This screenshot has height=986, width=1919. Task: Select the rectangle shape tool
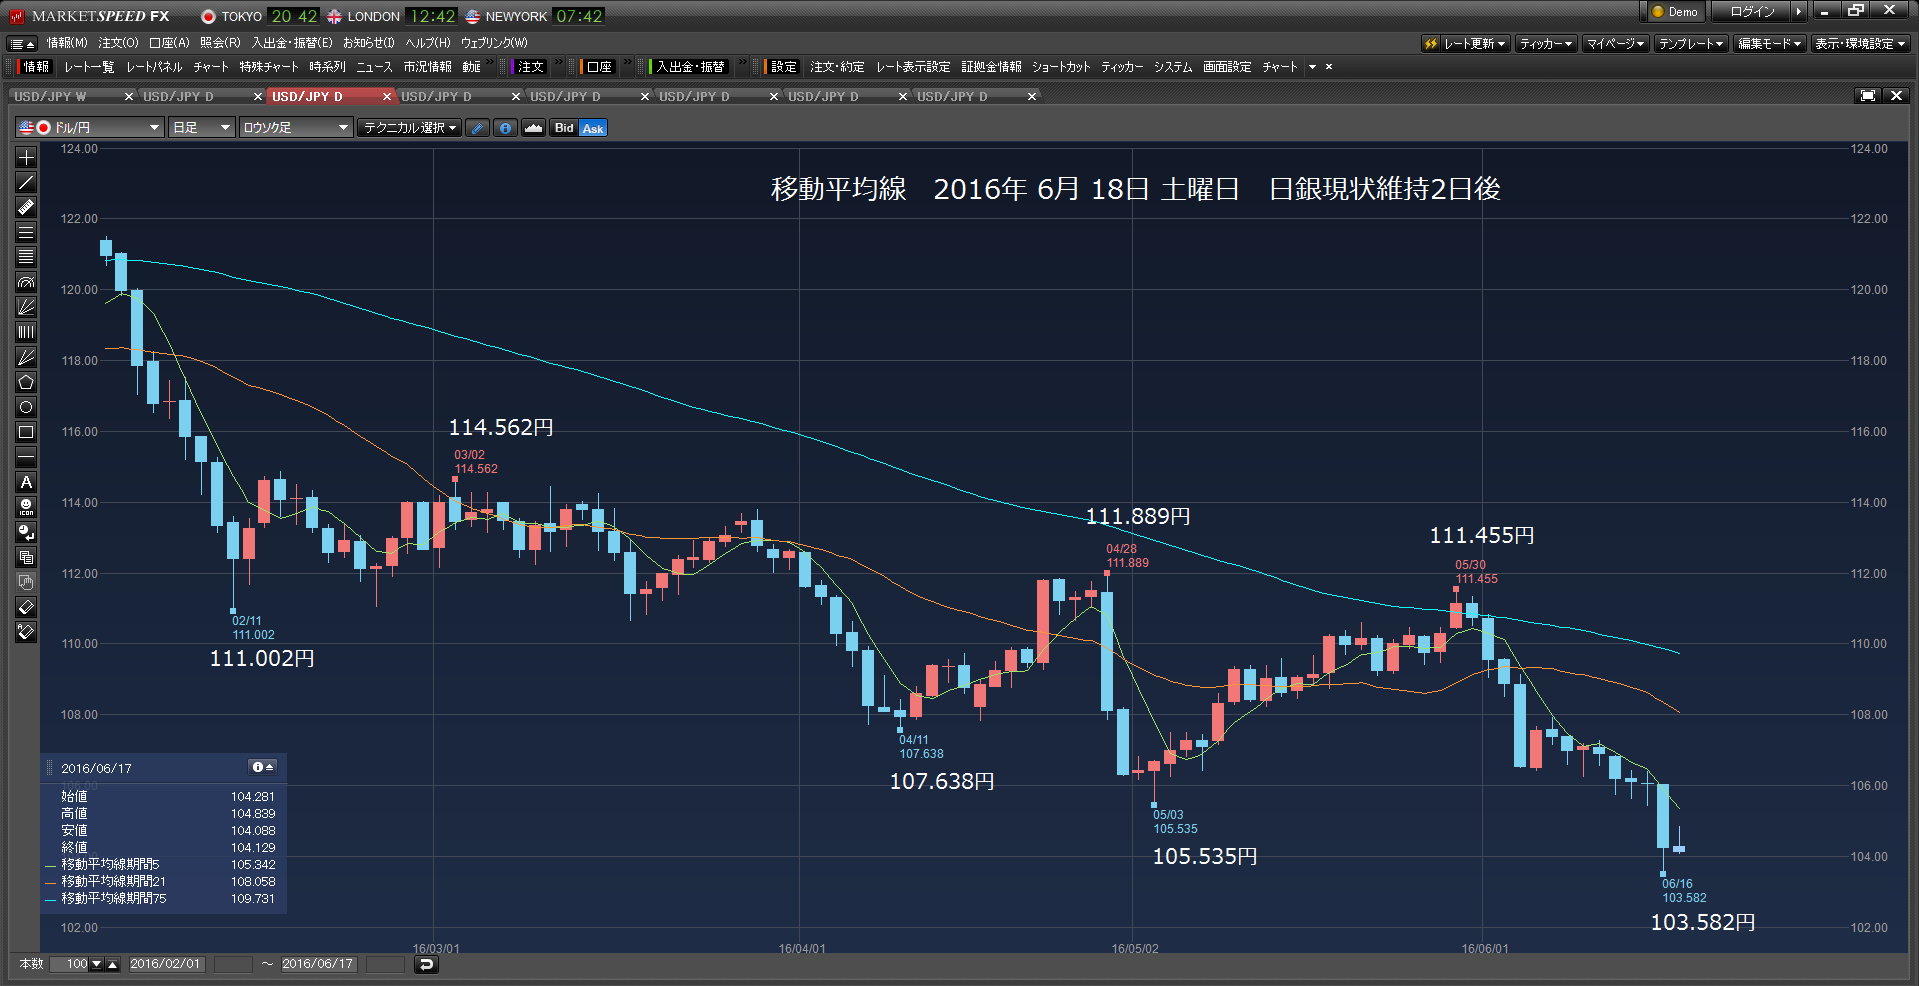[x=26, y=432]
